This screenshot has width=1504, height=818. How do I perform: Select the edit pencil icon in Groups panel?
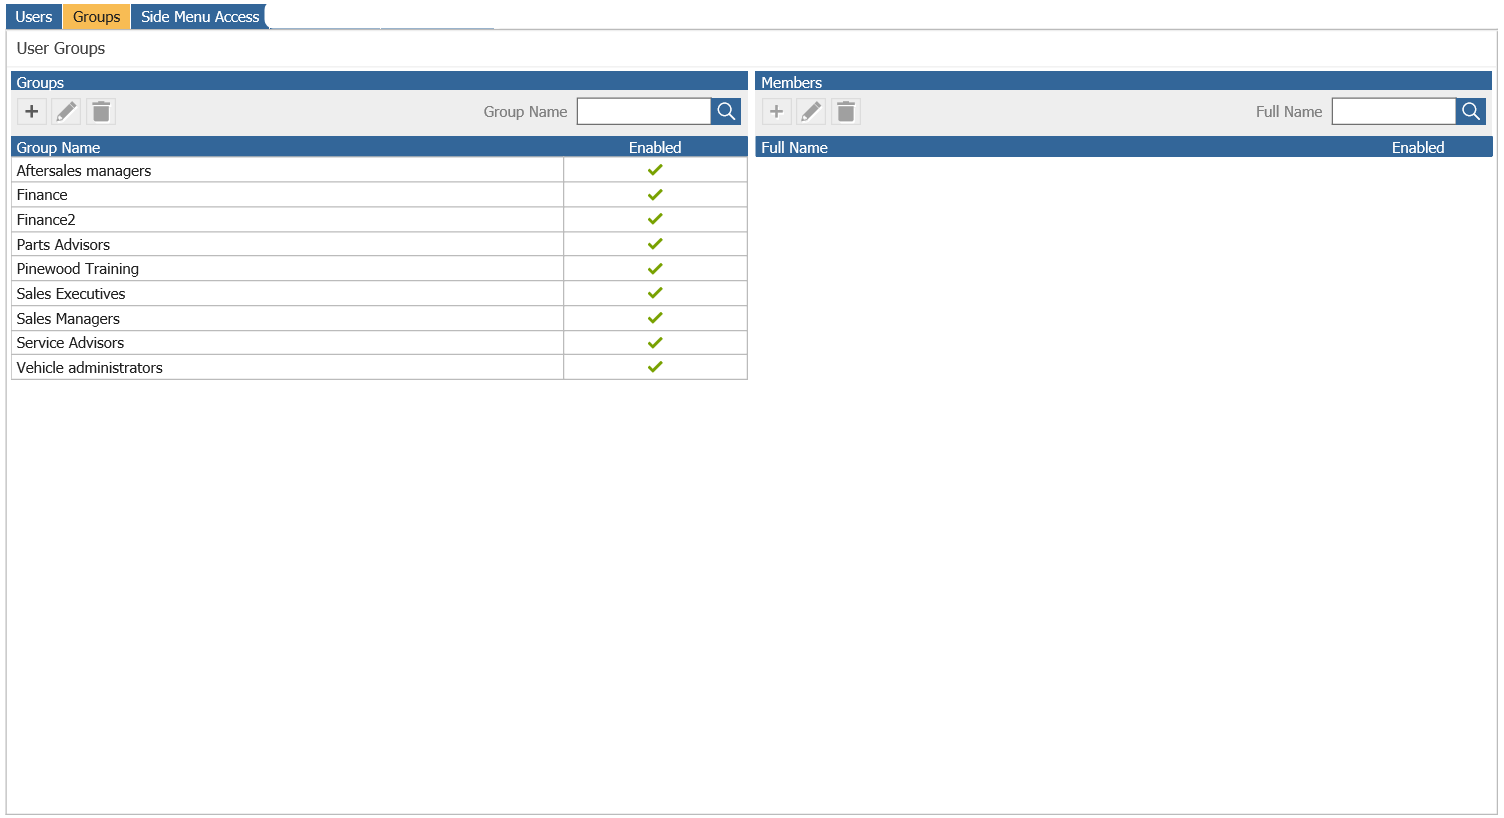[x=66, y=111]
